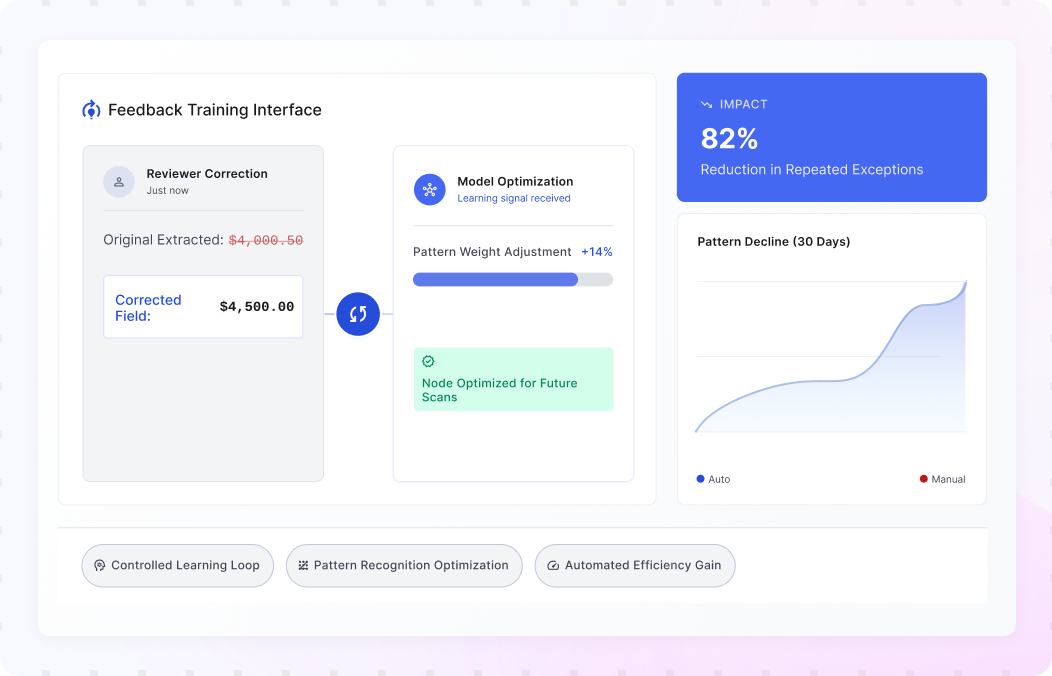Click the 82% impact figure
This screenshot has height=676, width=1052.
click(729, 139)
